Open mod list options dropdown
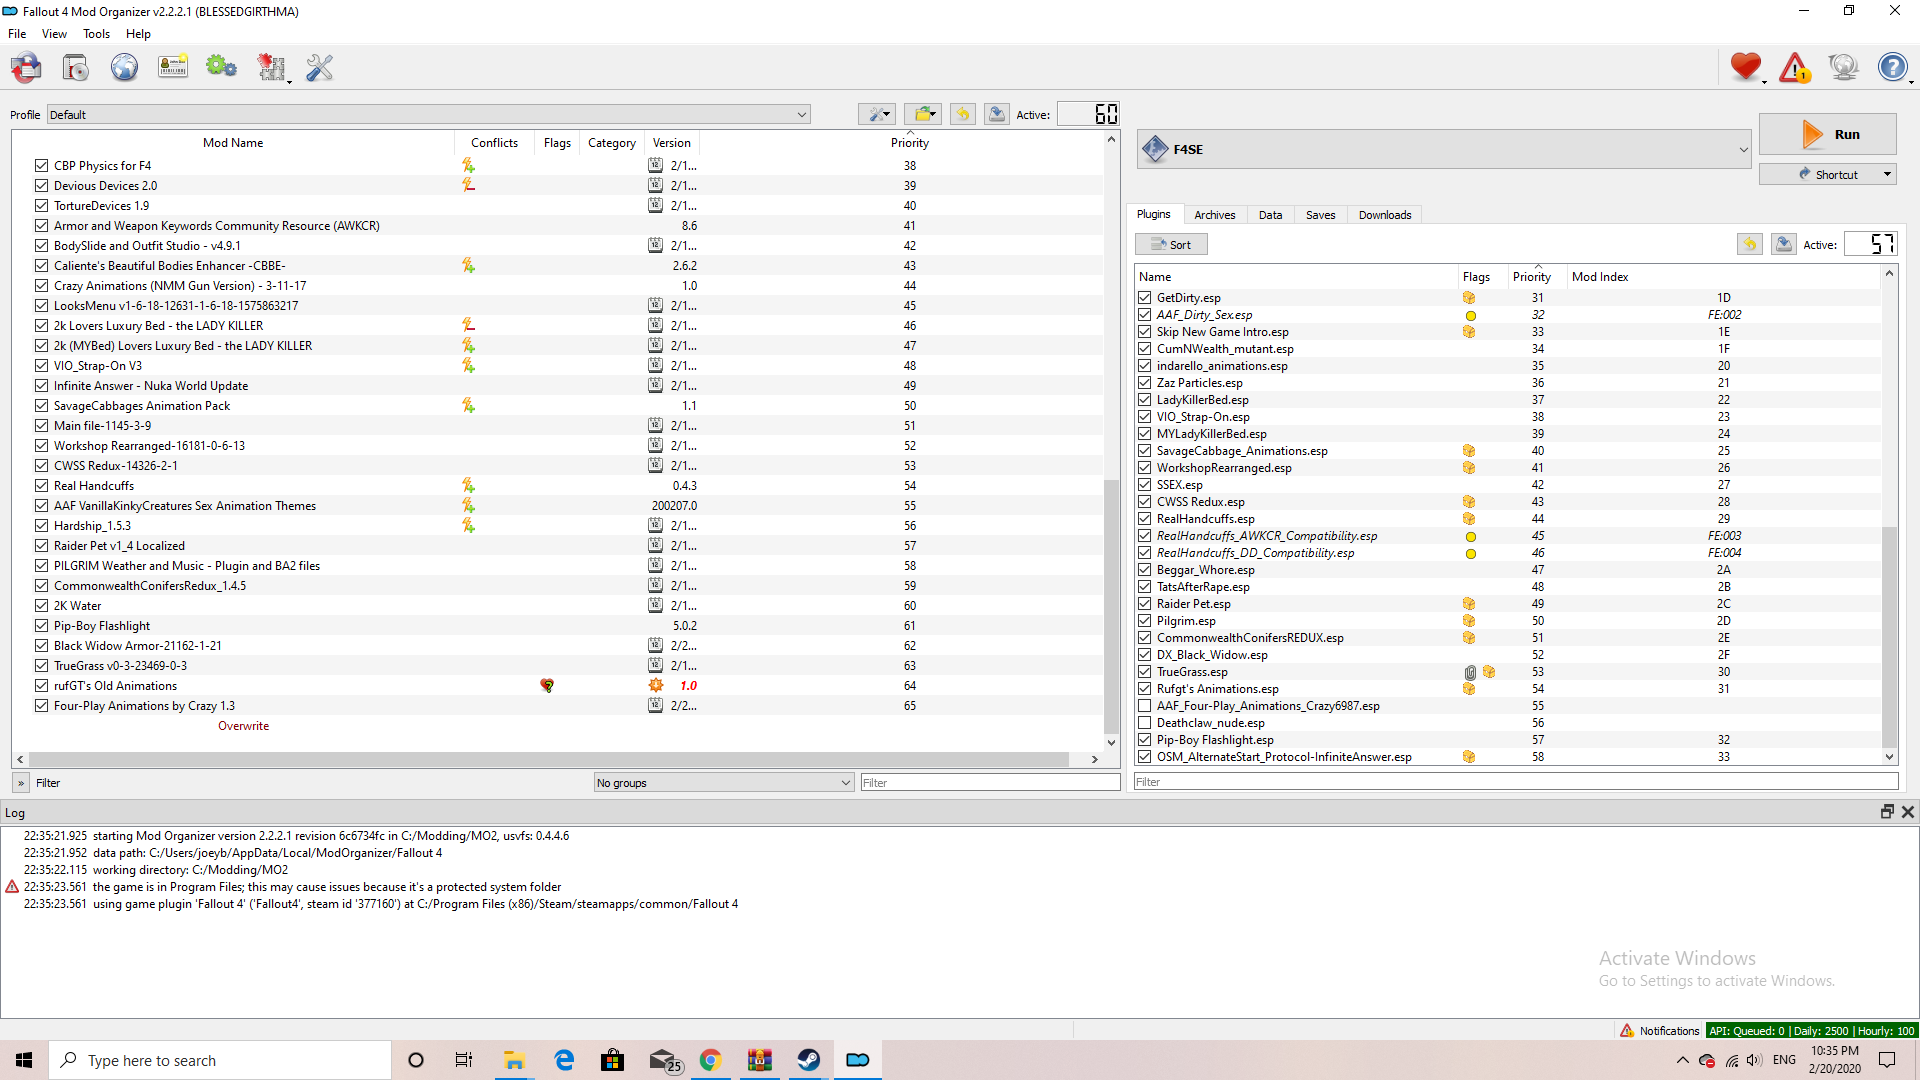Viewport: 1920px width, 1080px height. 877,114
